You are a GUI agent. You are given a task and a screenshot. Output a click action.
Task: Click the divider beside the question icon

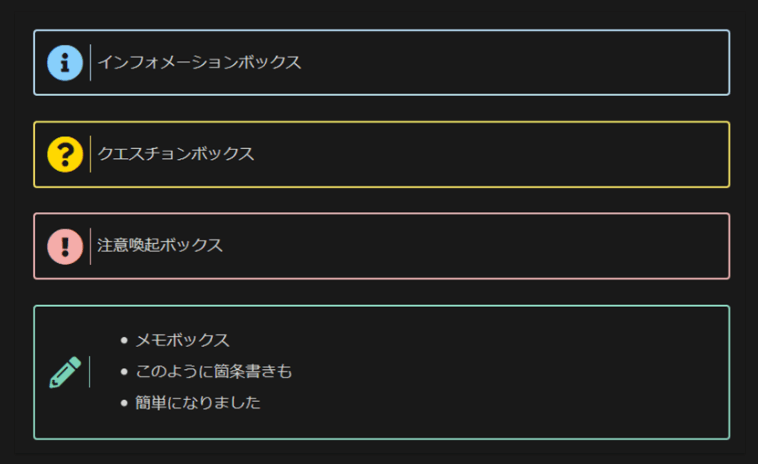tap(91, 154)
